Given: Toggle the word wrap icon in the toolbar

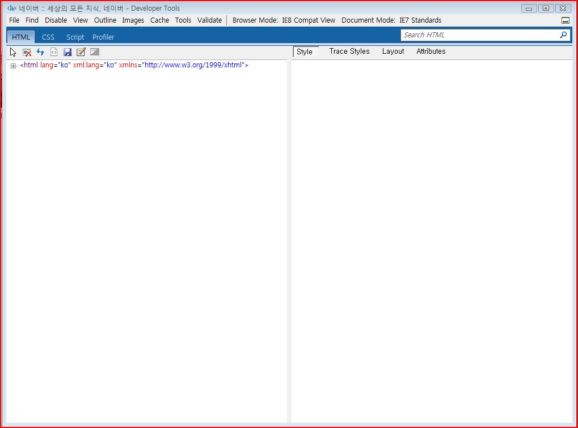Looking at the screenshot, I should [x=95, y=52].
